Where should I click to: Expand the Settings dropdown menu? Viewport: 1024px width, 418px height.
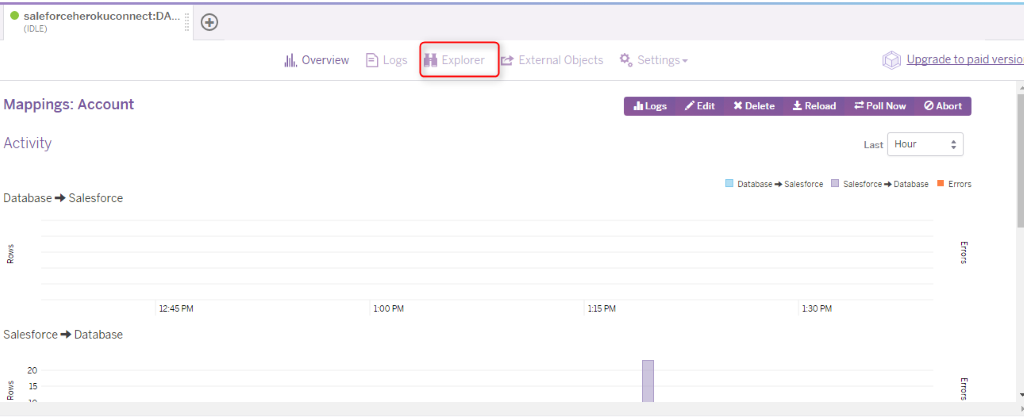pyautogui.click(x=654, y=60)
